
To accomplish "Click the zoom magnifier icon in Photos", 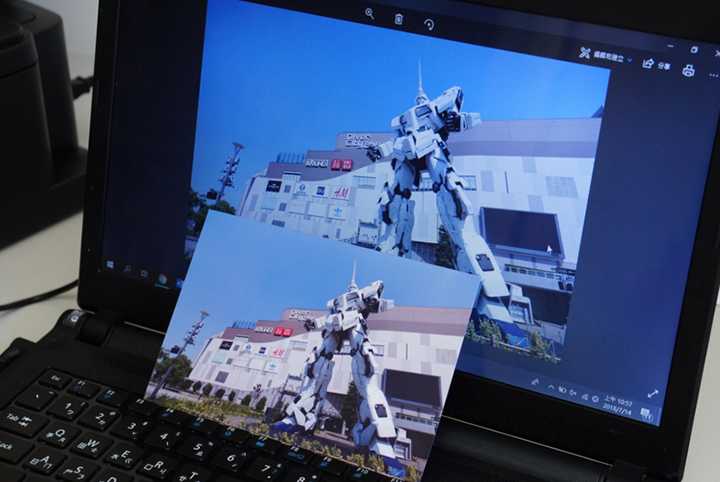I will [369, 14].
